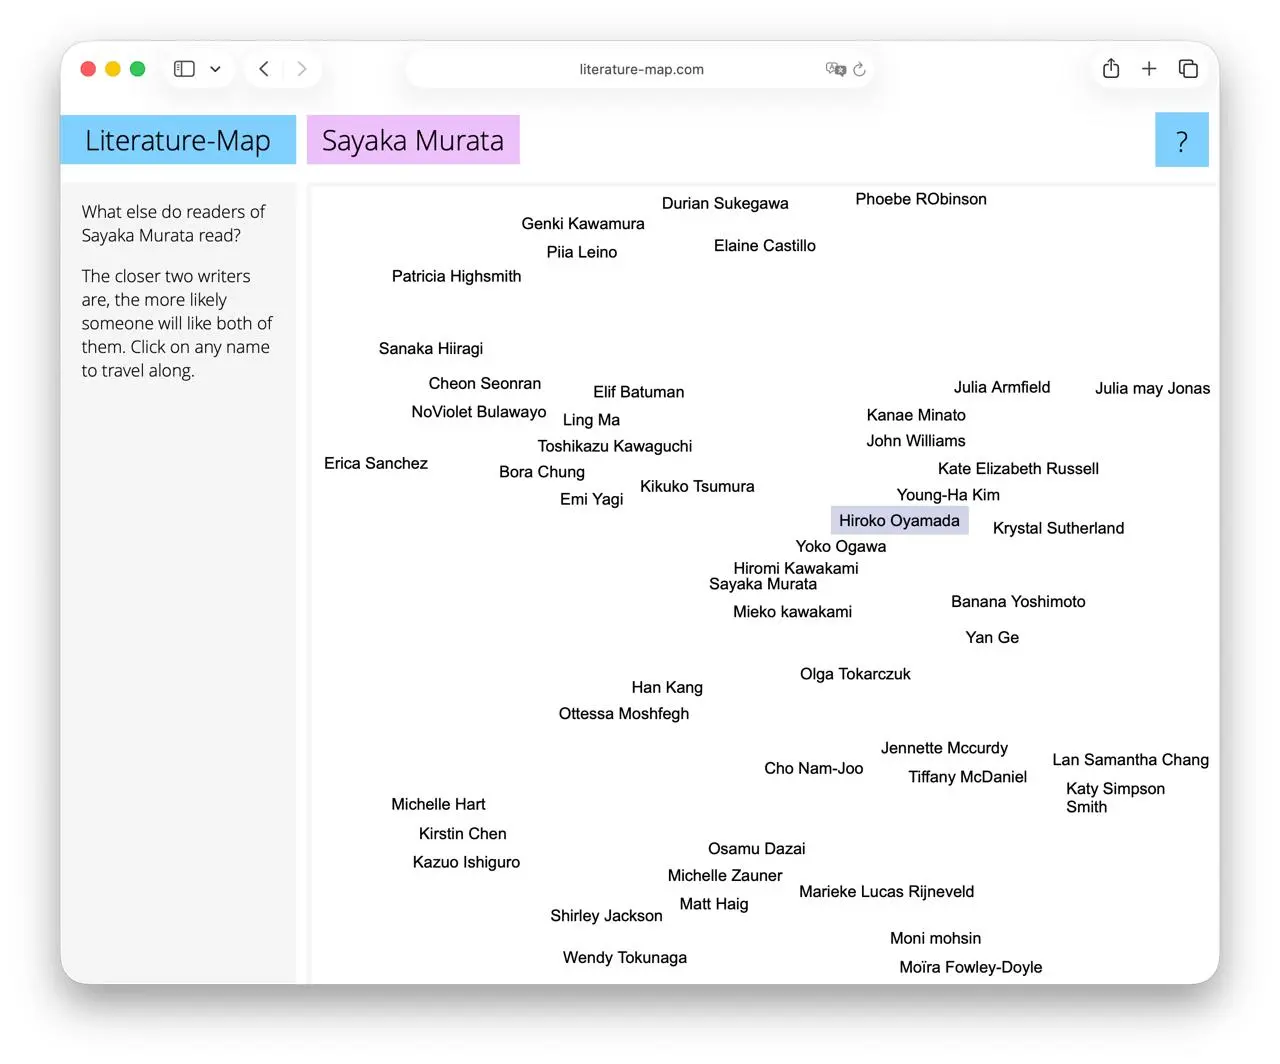Click the Sayaka Murata title header

pos(413,140)
